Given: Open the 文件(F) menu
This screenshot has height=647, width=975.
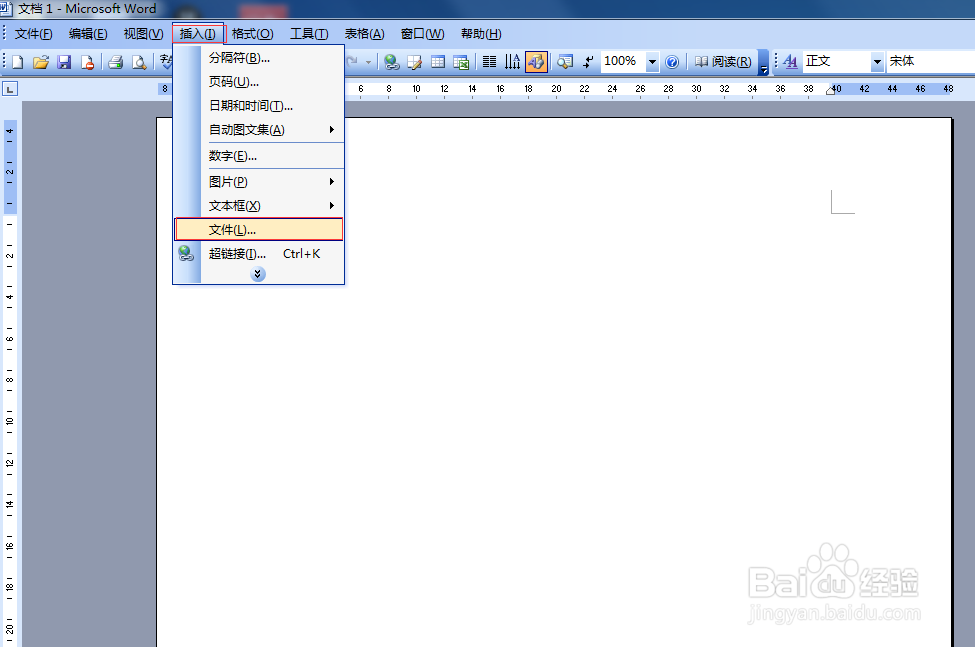Looking at the screenshot, I should (x=34, y=34).
